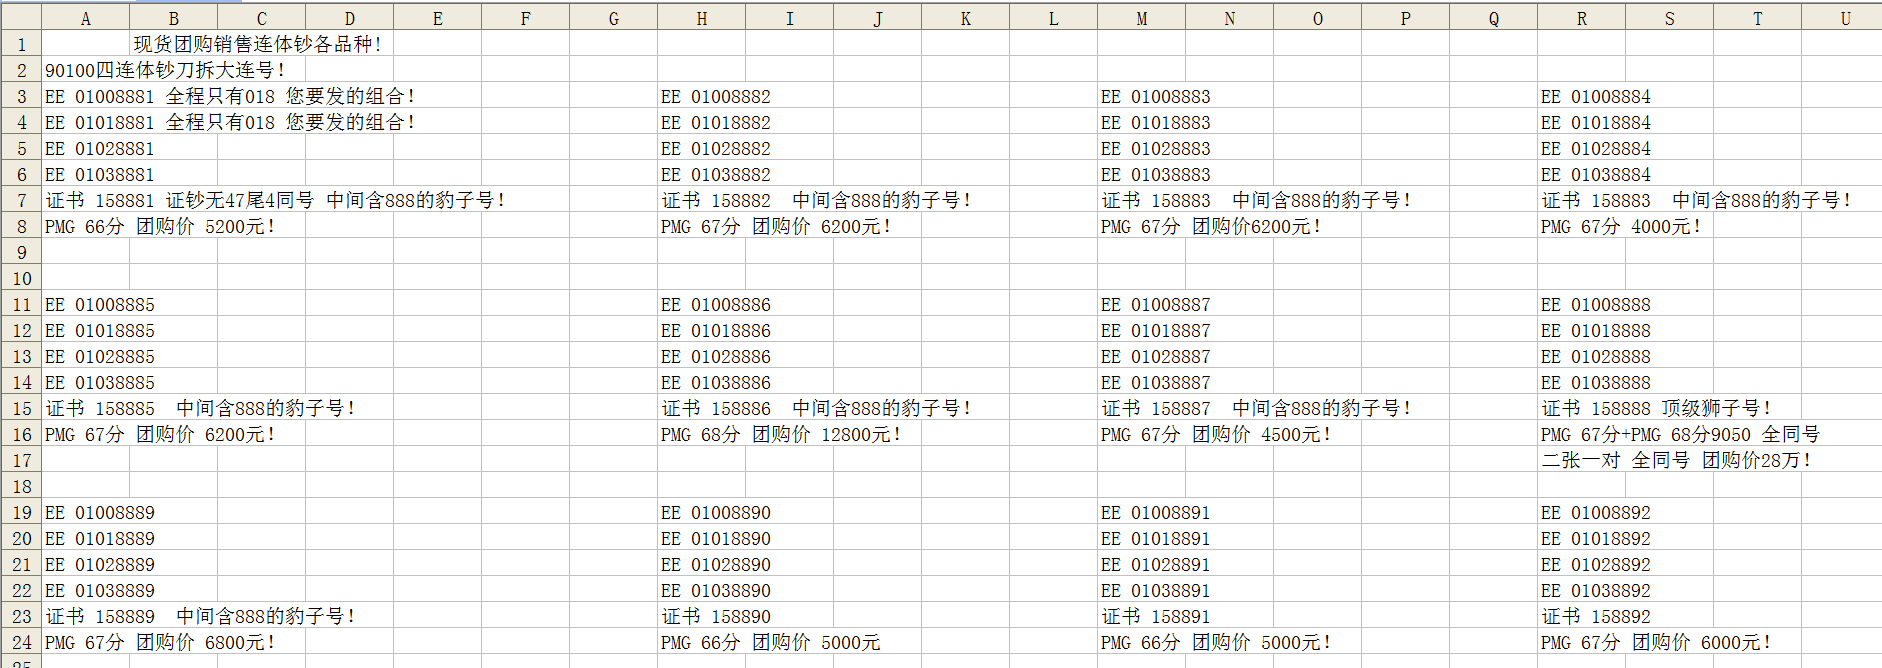Select row 1 by its row number
The height and width of the screenshot is (668, 1882).
point(21,44)
